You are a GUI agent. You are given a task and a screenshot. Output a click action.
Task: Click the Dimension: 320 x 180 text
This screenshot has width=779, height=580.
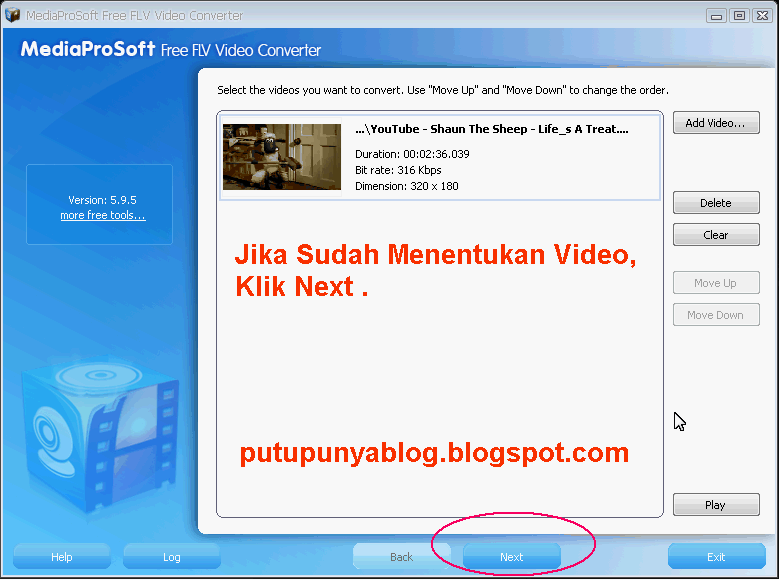tap(406, 186)
